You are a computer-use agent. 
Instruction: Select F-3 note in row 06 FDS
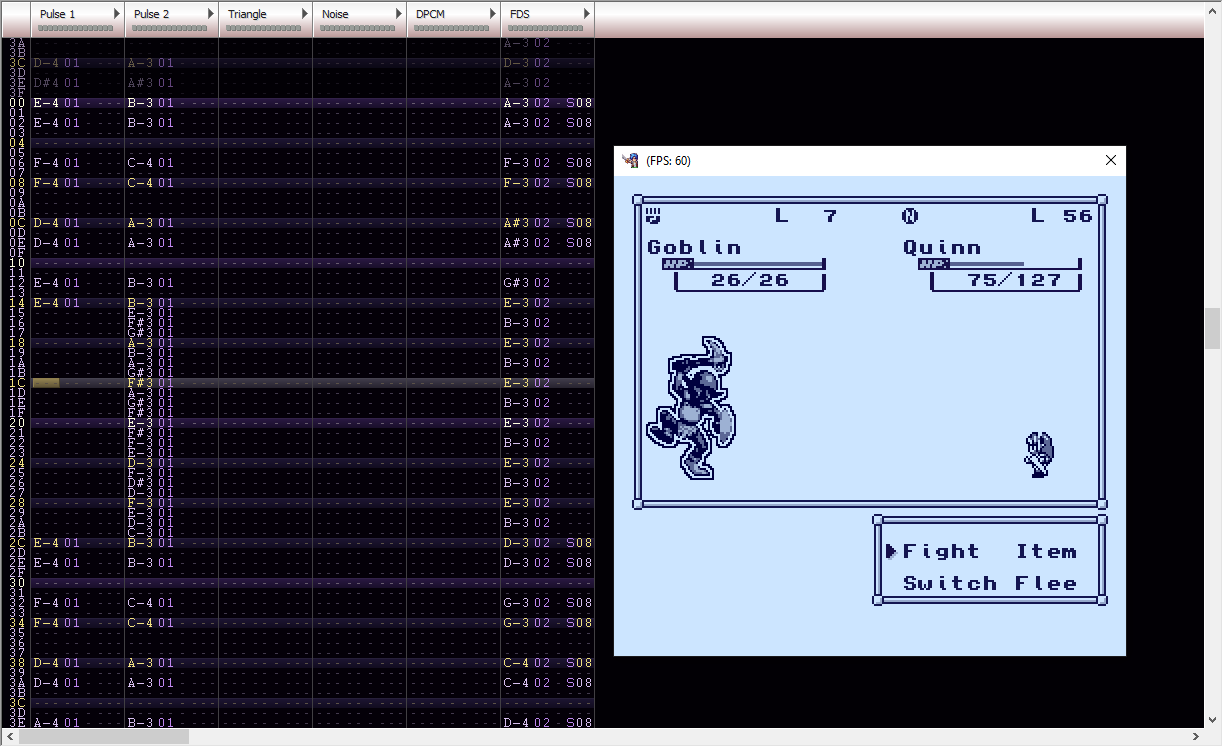(x=516, y=163)
